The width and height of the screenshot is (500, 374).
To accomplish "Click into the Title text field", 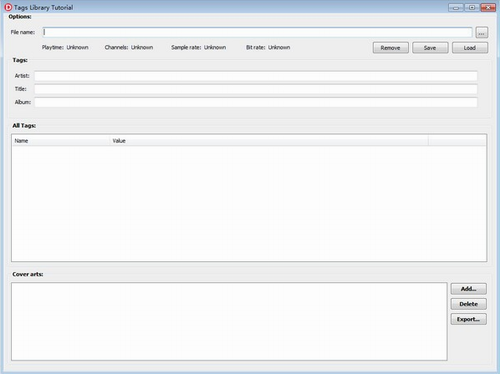I will (x=256, y=89).
